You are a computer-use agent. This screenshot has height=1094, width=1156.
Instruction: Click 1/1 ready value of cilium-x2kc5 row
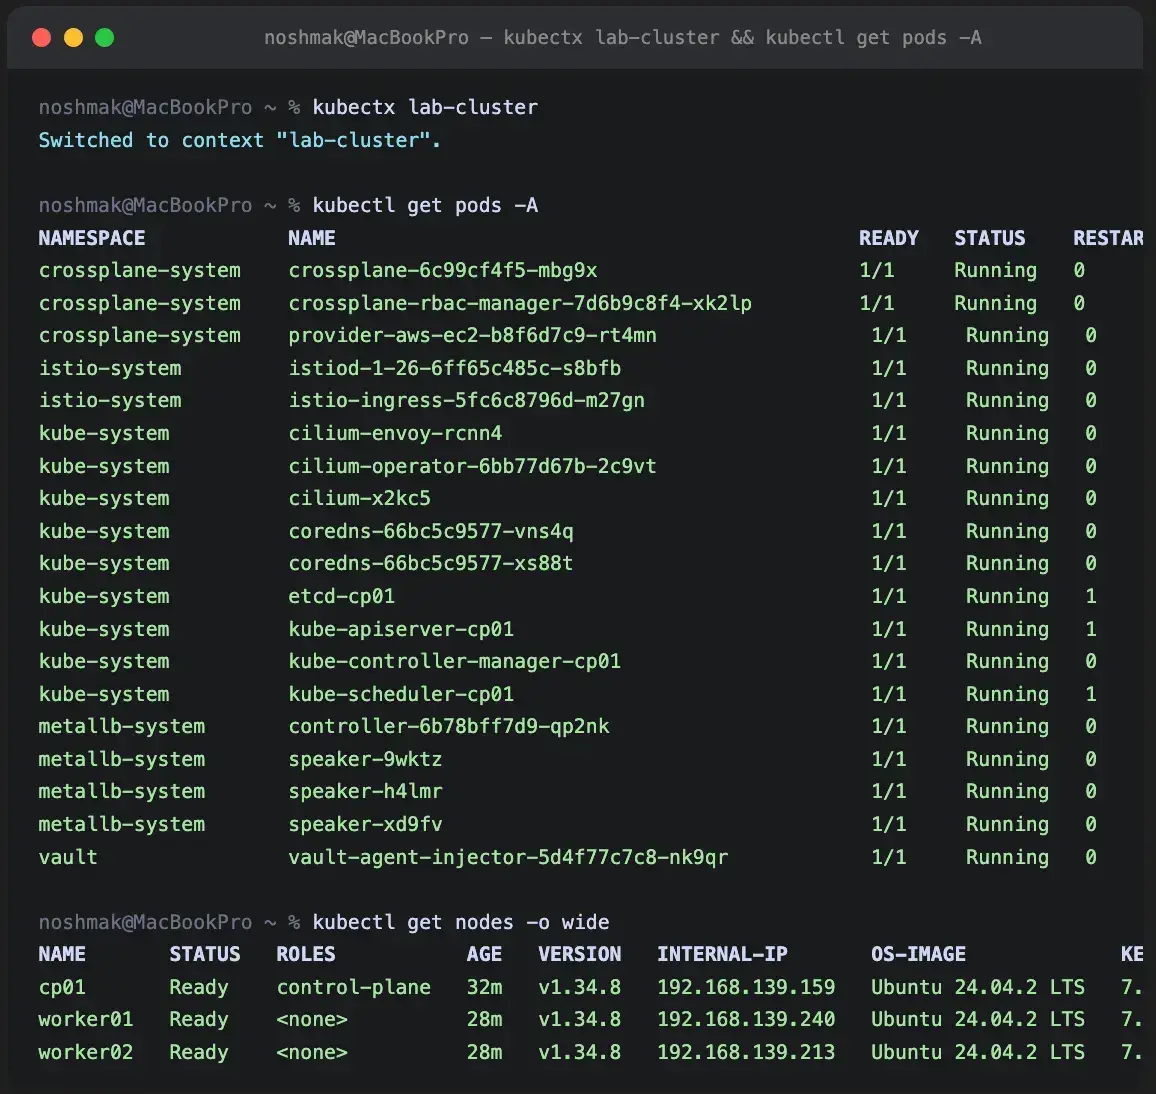click(888, 498)
